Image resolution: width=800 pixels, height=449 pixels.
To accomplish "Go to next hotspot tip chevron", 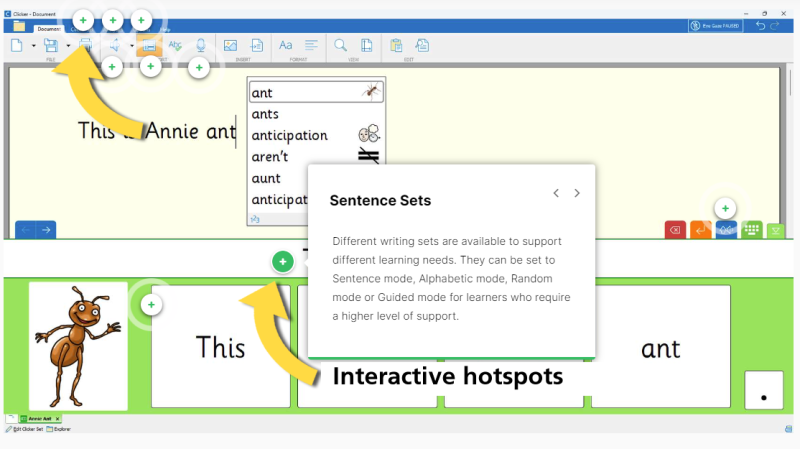I will [577, 193].
